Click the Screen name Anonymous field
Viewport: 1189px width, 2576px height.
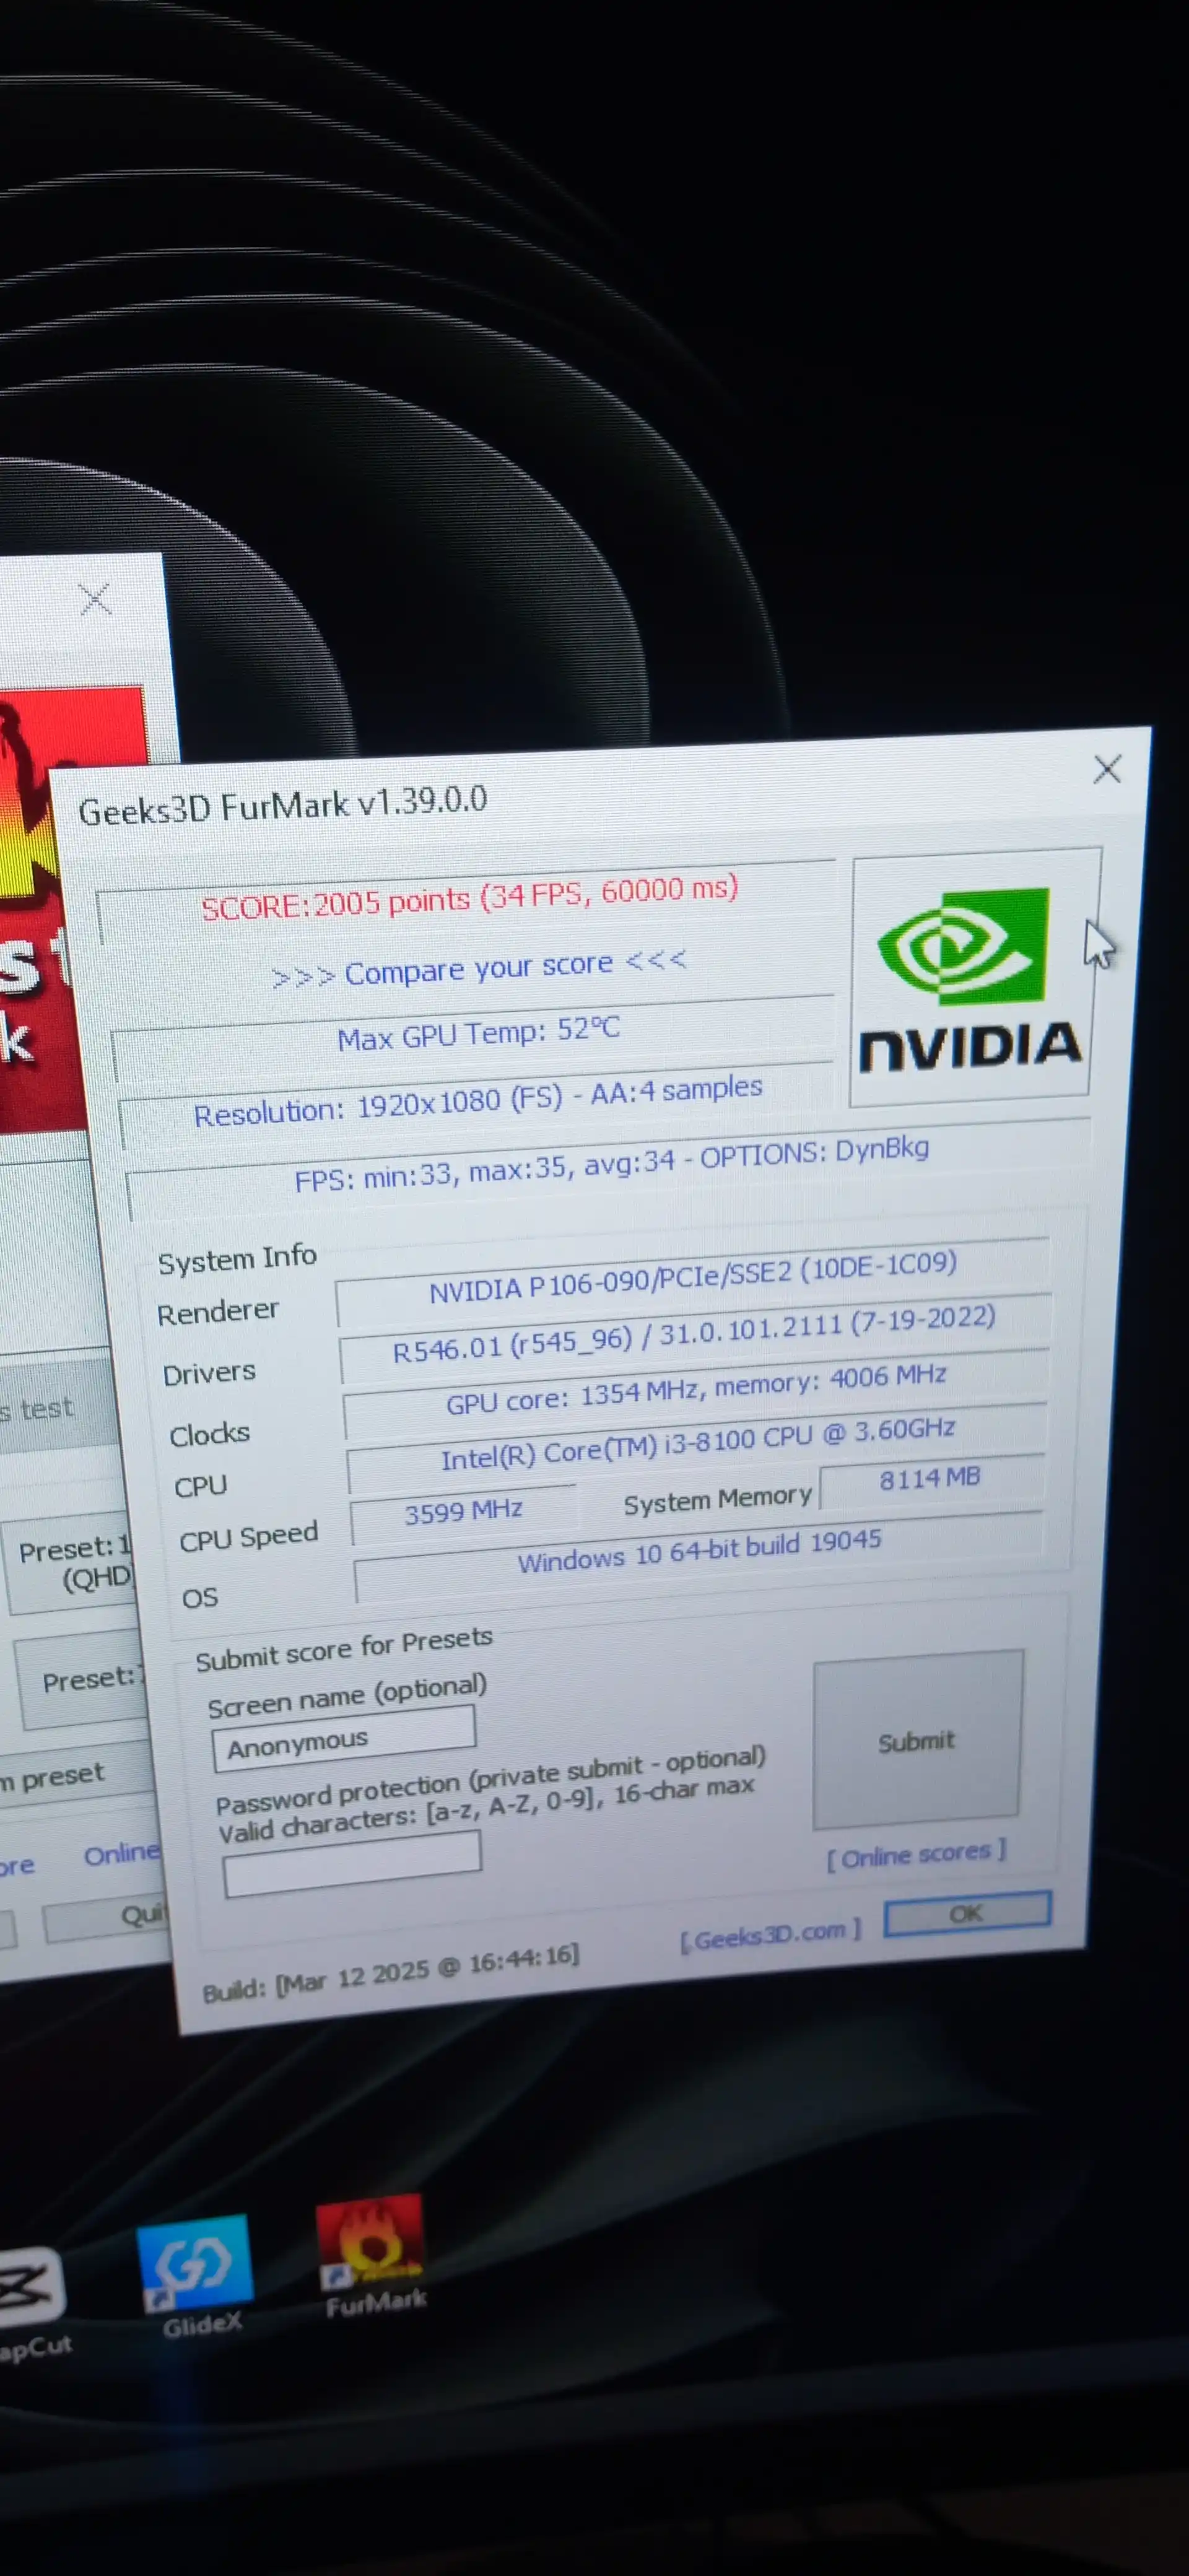point(343,1739)
